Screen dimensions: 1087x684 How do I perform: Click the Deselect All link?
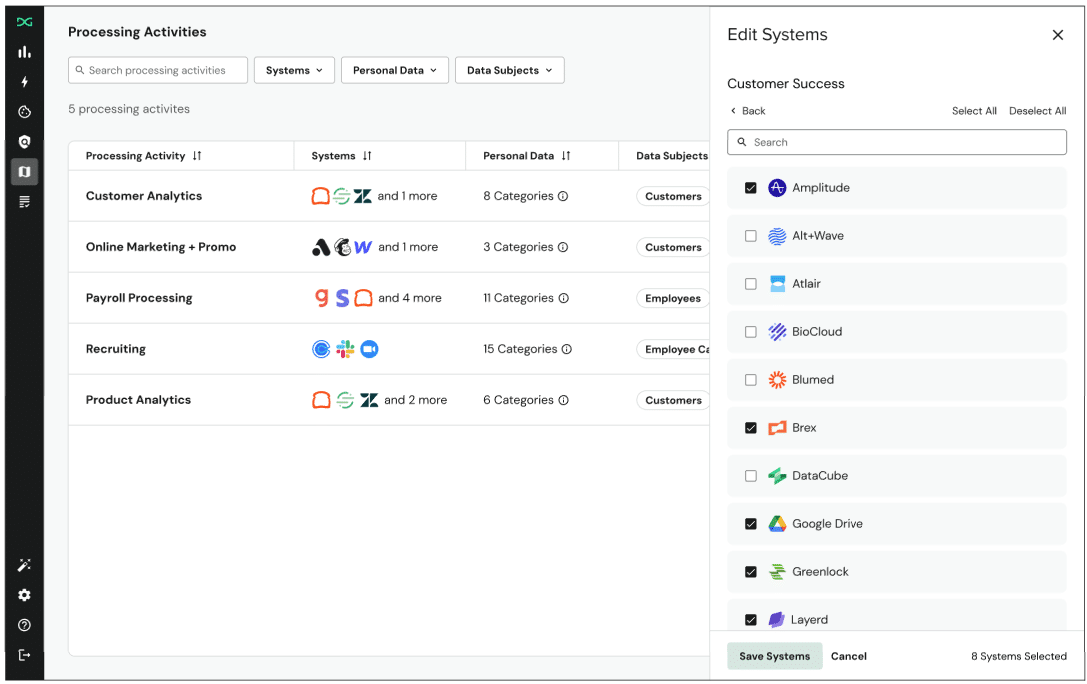coord(1037,111)
